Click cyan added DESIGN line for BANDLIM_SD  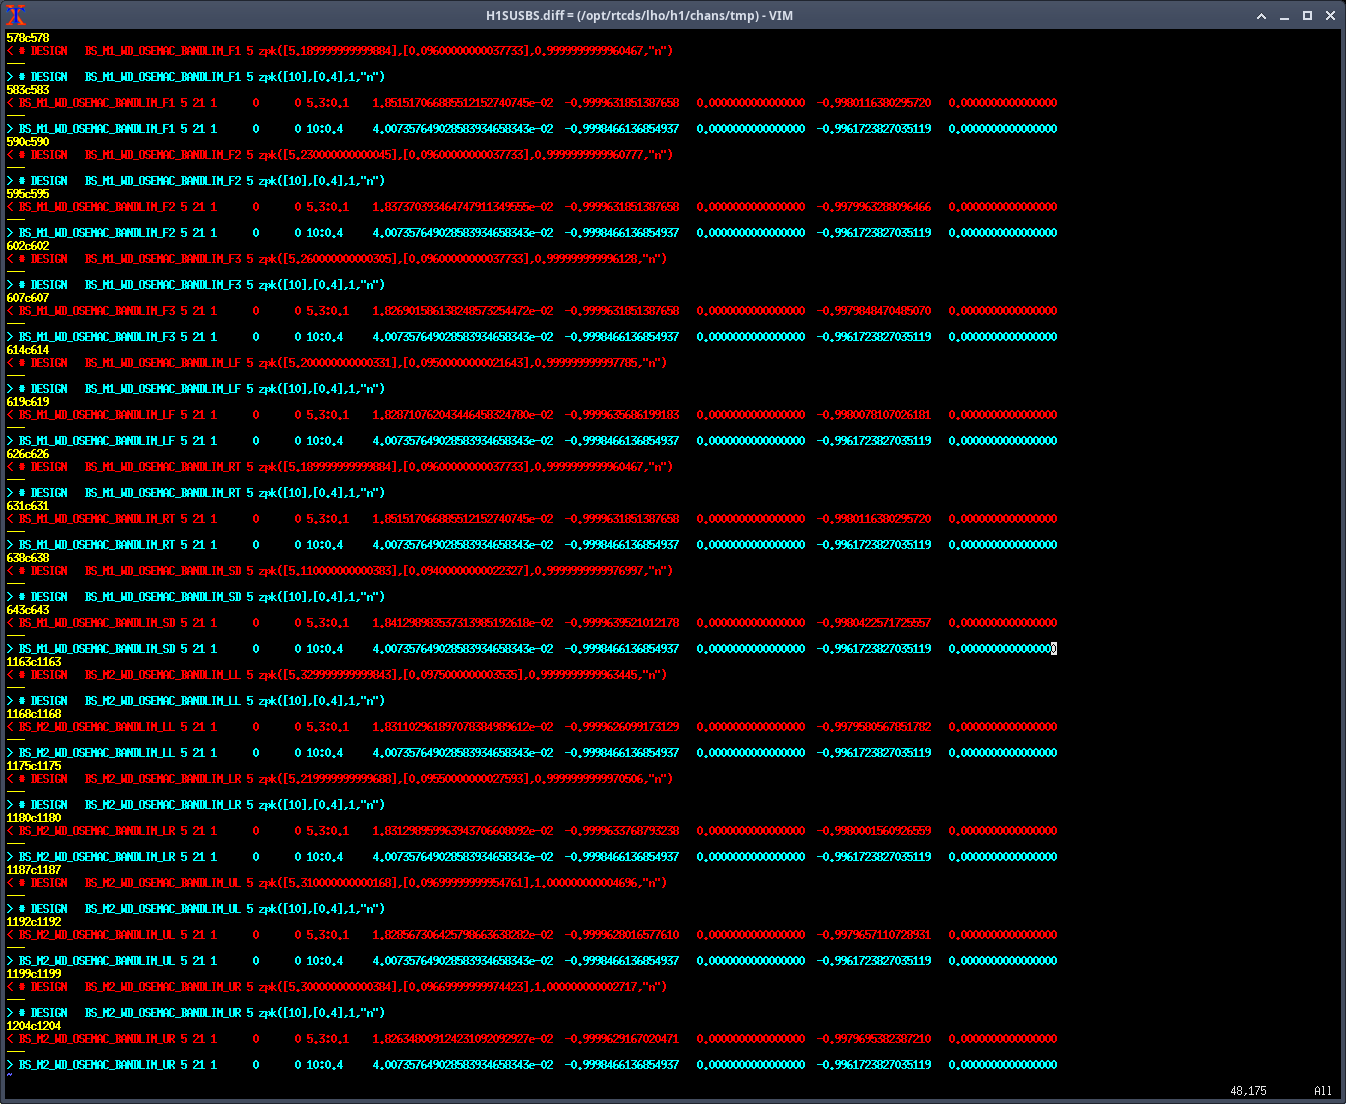coord(200,597)
